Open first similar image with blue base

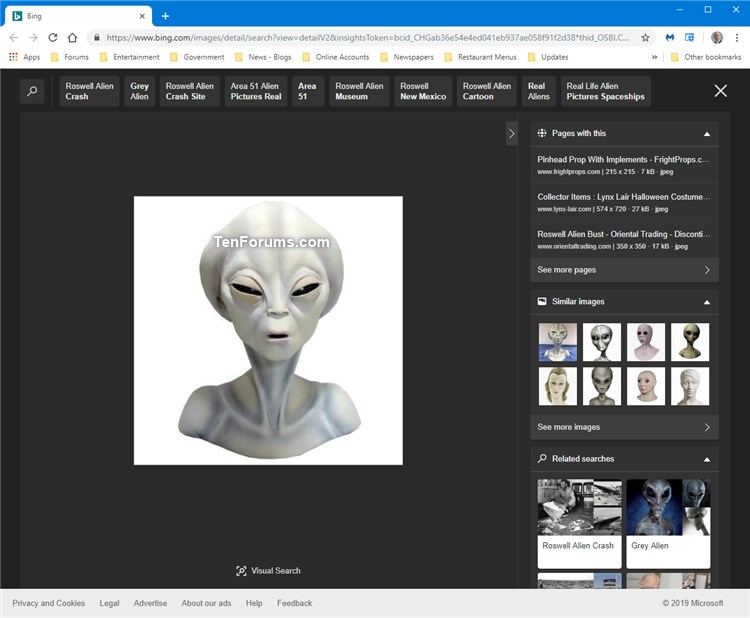(x=558, y=342)
